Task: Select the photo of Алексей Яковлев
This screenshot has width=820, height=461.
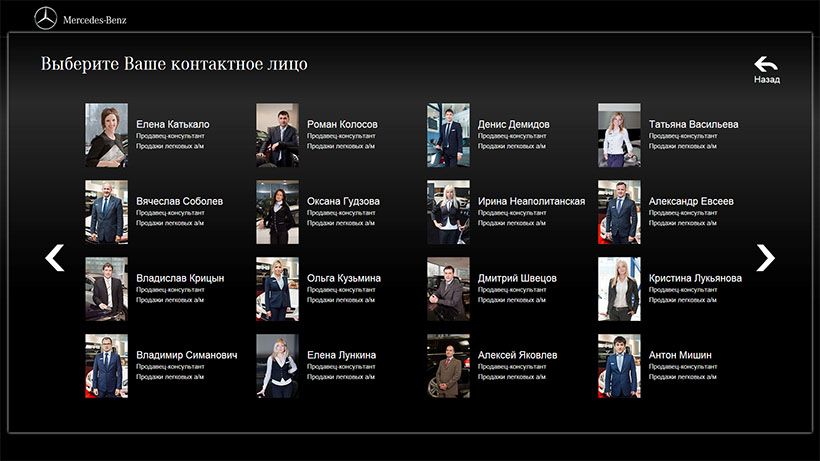Action: pos(448,366)
